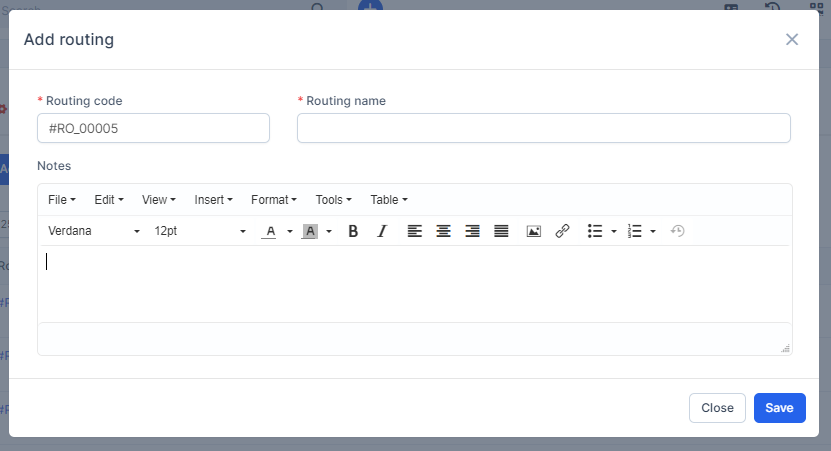The image size is (831, 451).
Task: Click the bullet list icon
Action: (595, 231)
